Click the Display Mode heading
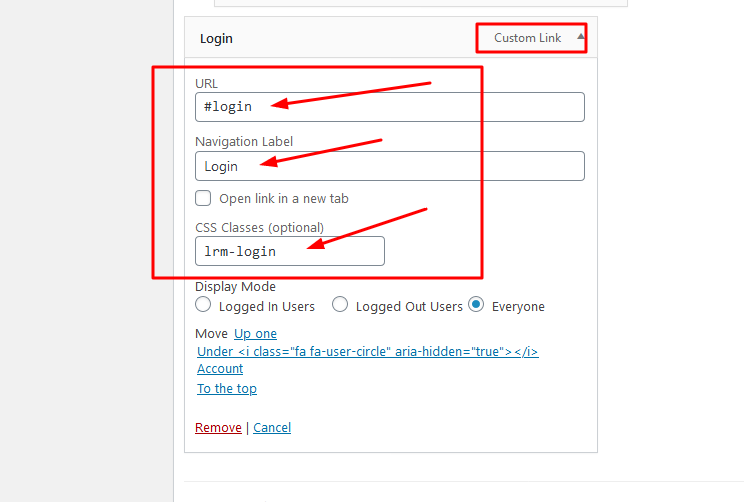Image resolution: width=744 pixels, height=502 pixels. click(x=235, y=287)
